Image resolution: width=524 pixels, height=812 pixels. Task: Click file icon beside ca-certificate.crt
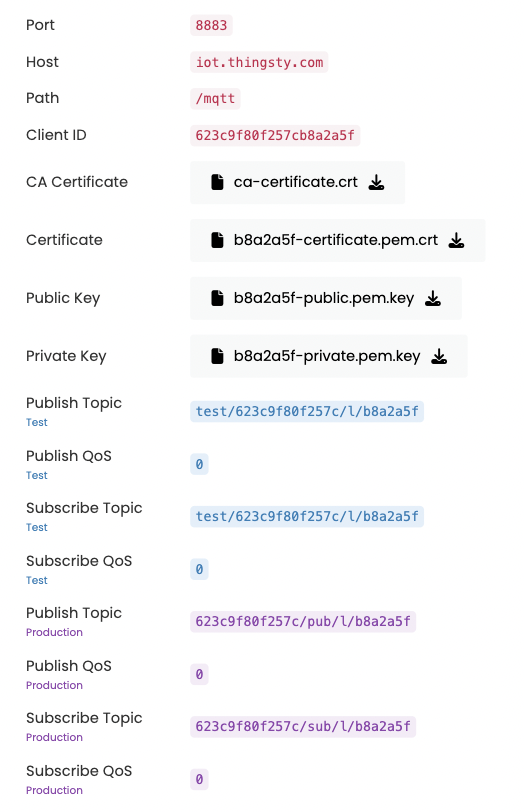[217, 182]
